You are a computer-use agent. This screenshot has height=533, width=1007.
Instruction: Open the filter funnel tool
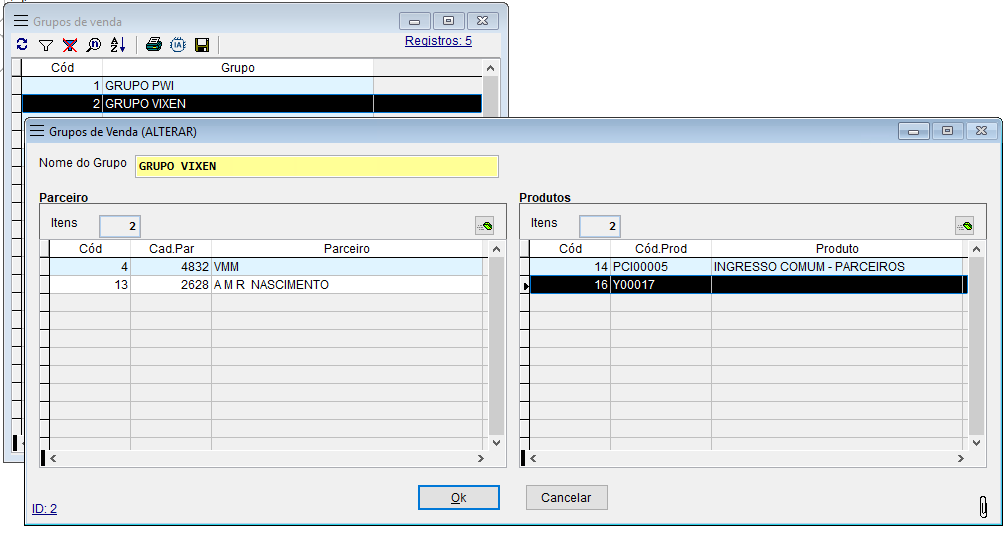pyautogui.click(x=46, y=45)
